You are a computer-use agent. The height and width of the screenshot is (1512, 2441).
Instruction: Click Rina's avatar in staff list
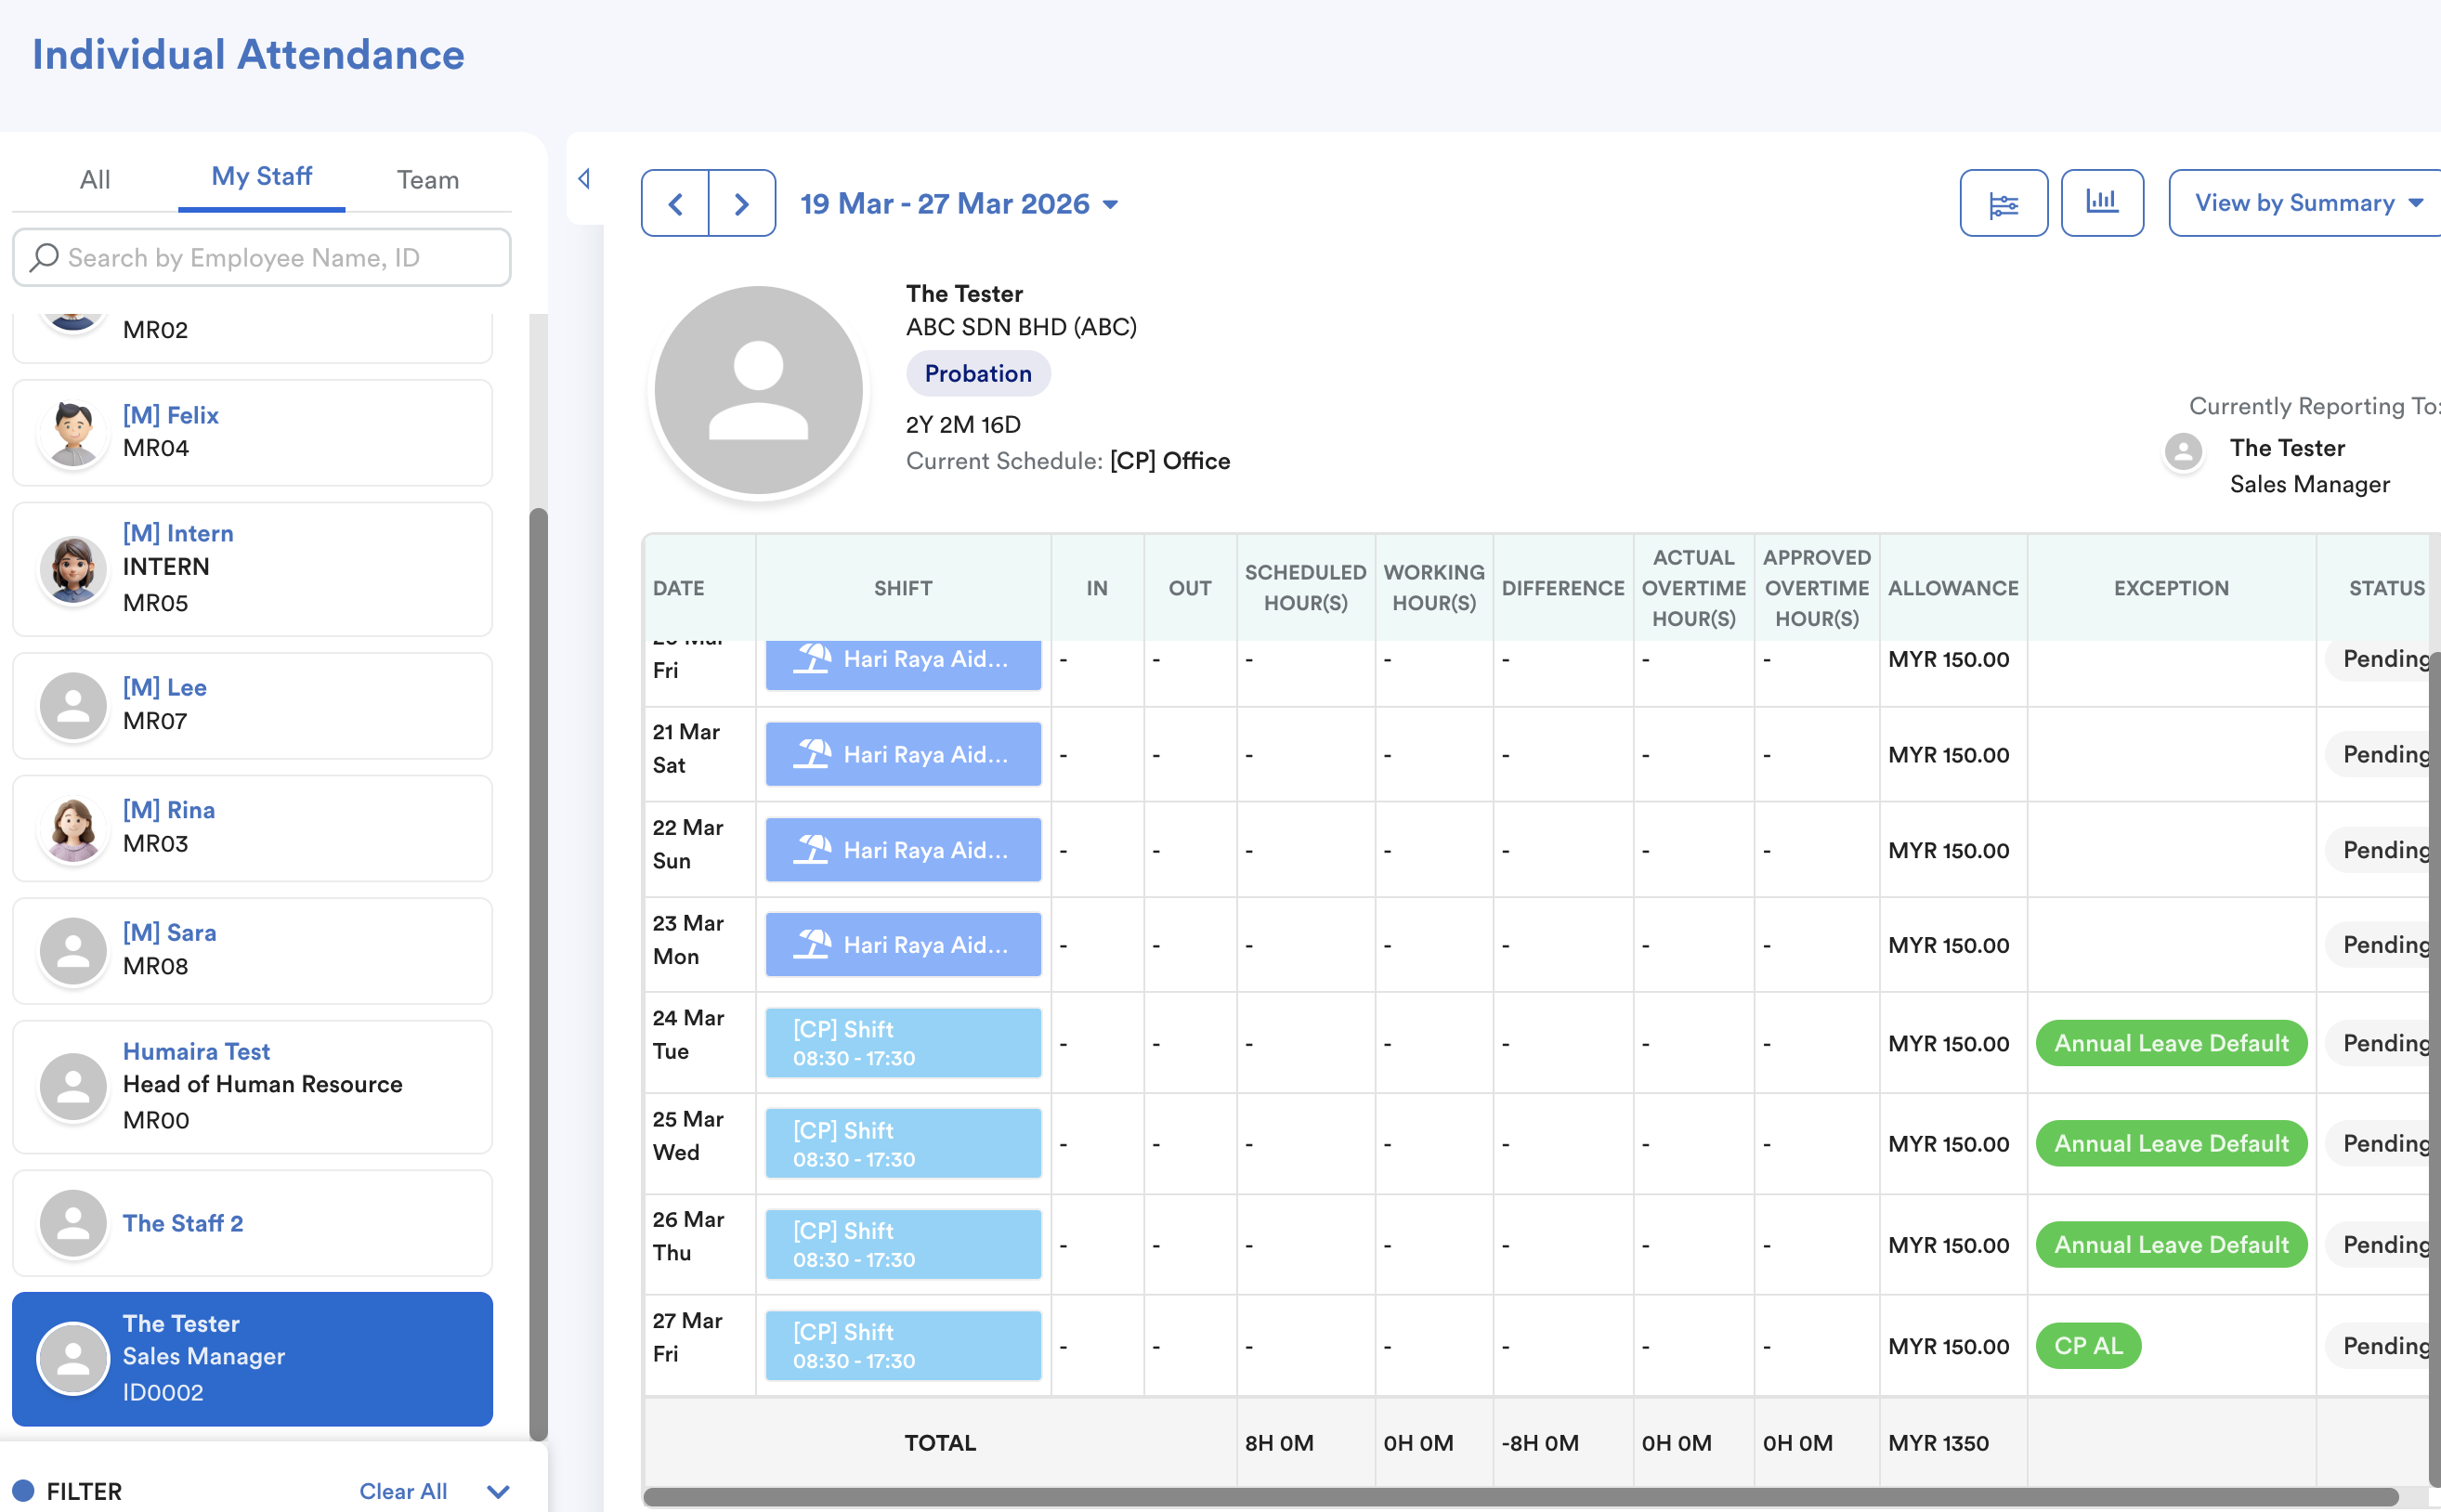[73, 828]
